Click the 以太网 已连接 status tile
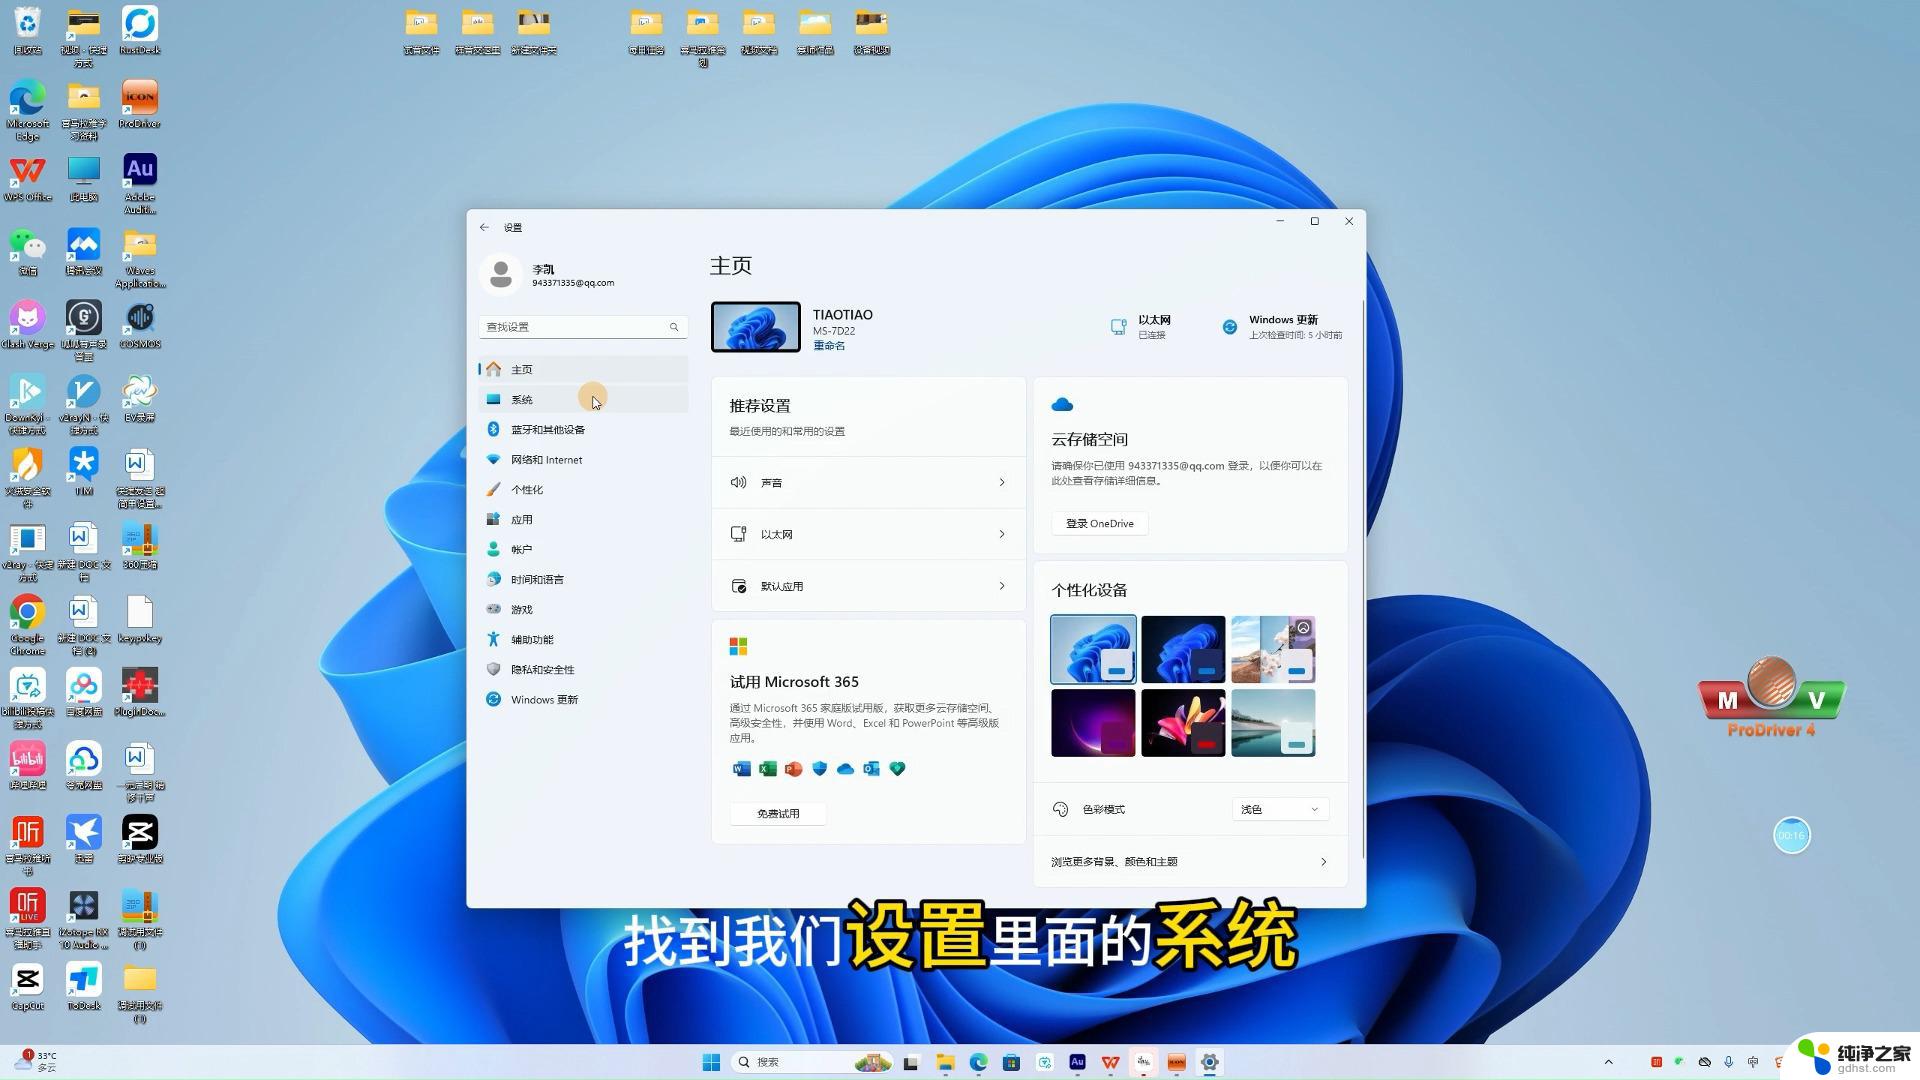 (1141, 327)
